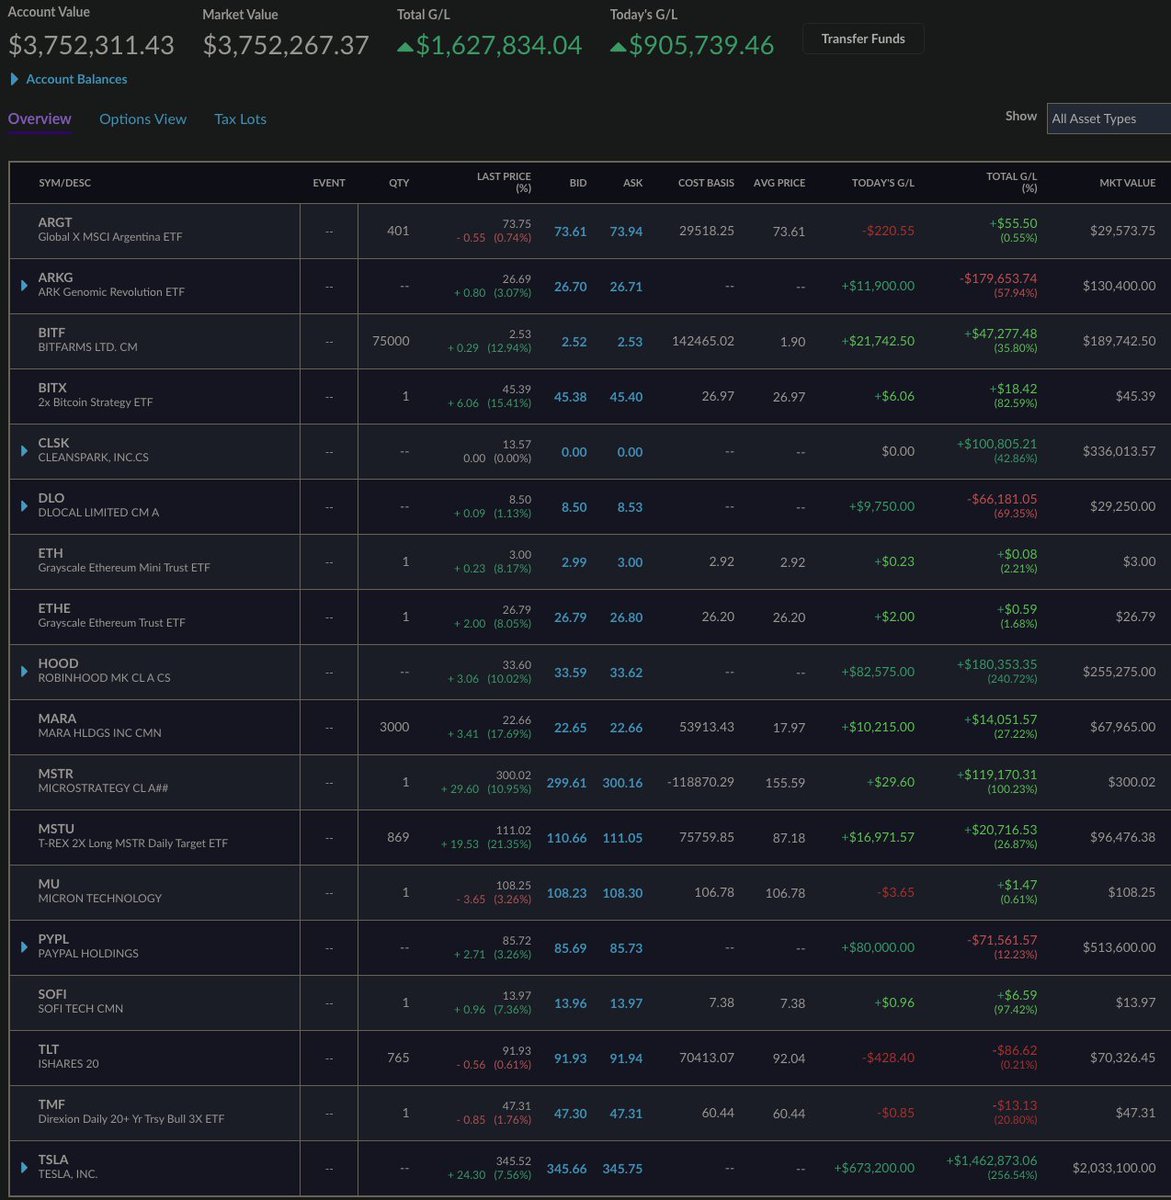
Task: Sort by the TODAY'S G/L column header
Action: tap(883, 183)
